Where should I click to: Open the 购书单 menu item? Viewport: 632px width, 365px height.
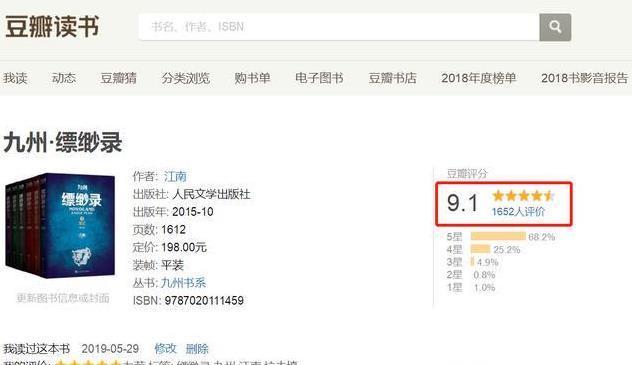tap(252, 78)
